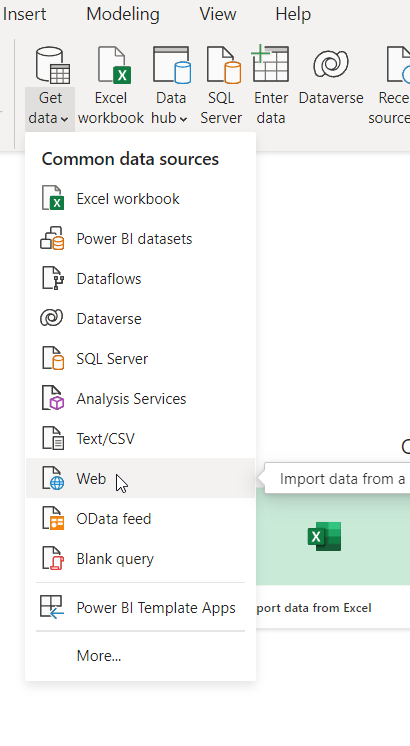Click the Blank query scroll icon
The height and width of the screenshot is (746, 410).
52,558
